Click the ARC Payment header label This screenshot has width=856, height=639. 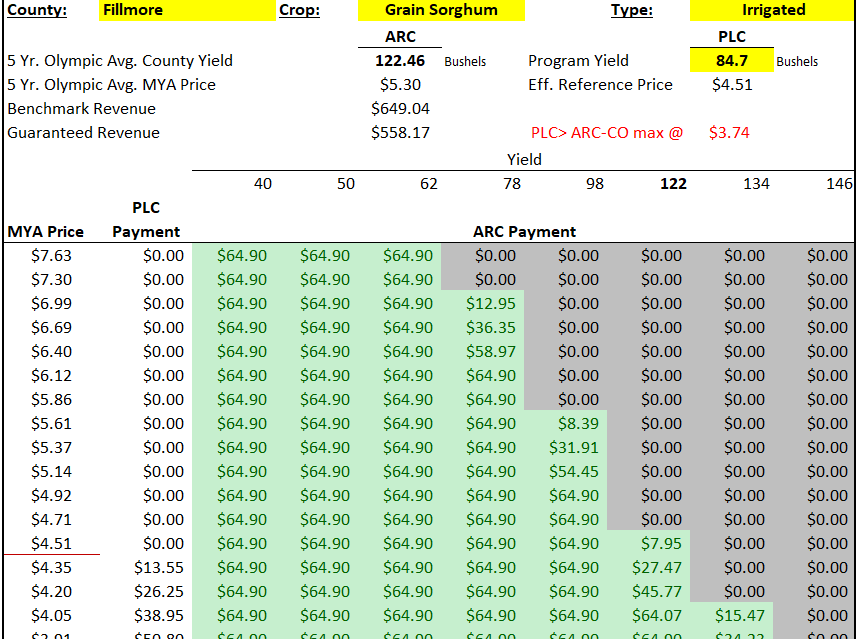pyautogui.click(x=524, y=232)
